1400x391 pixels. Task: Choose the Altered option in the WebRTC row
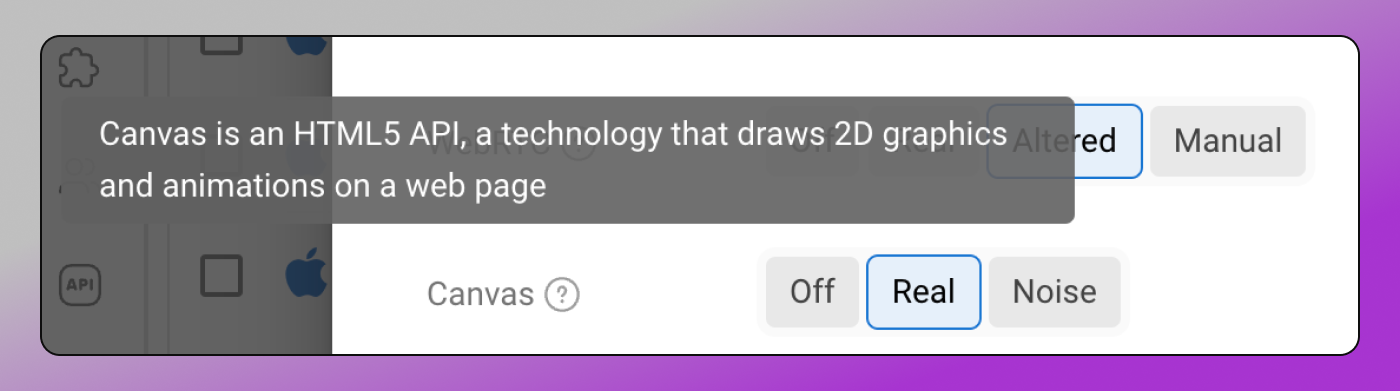tap(1065, 141)
